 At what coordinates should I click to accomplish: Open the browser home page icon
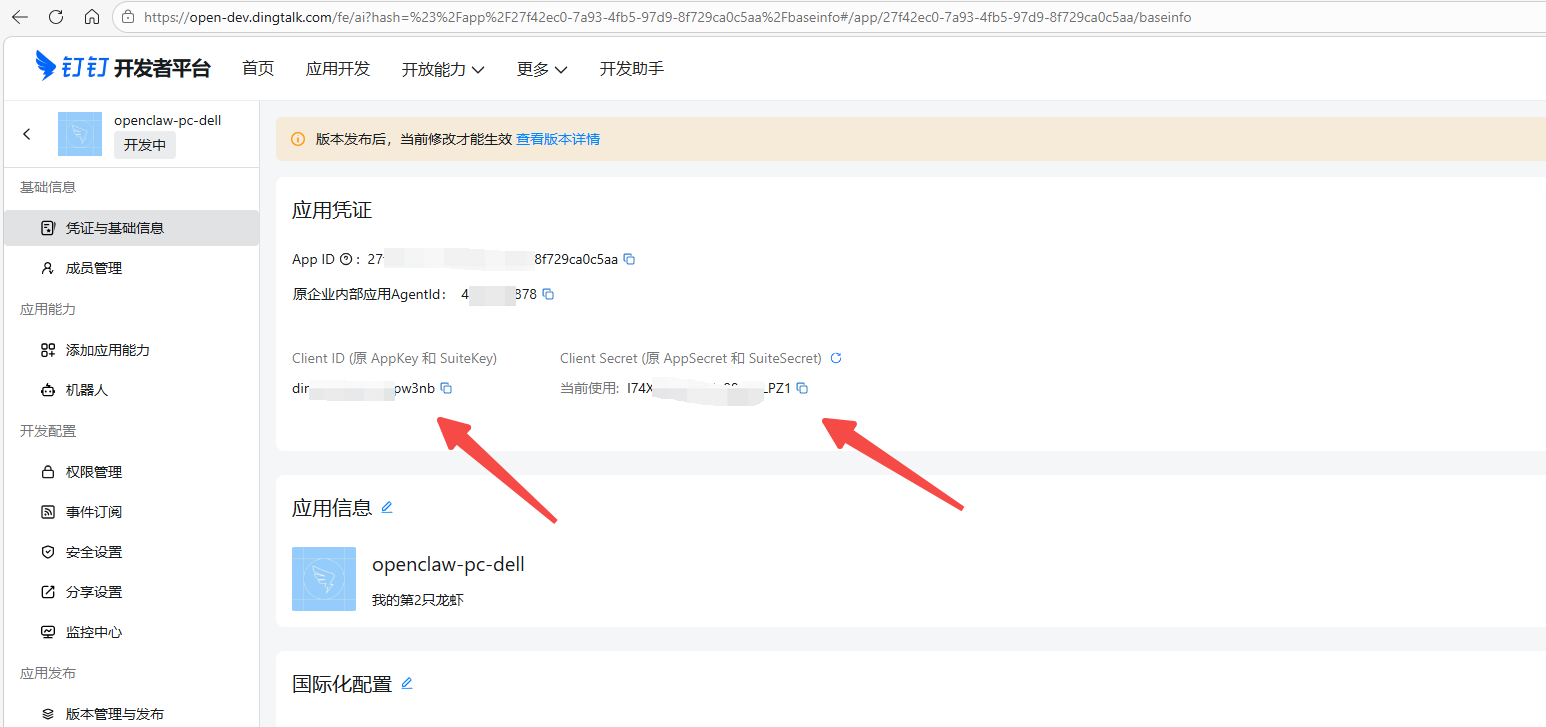pyautogui.click(x=91, y=17)
